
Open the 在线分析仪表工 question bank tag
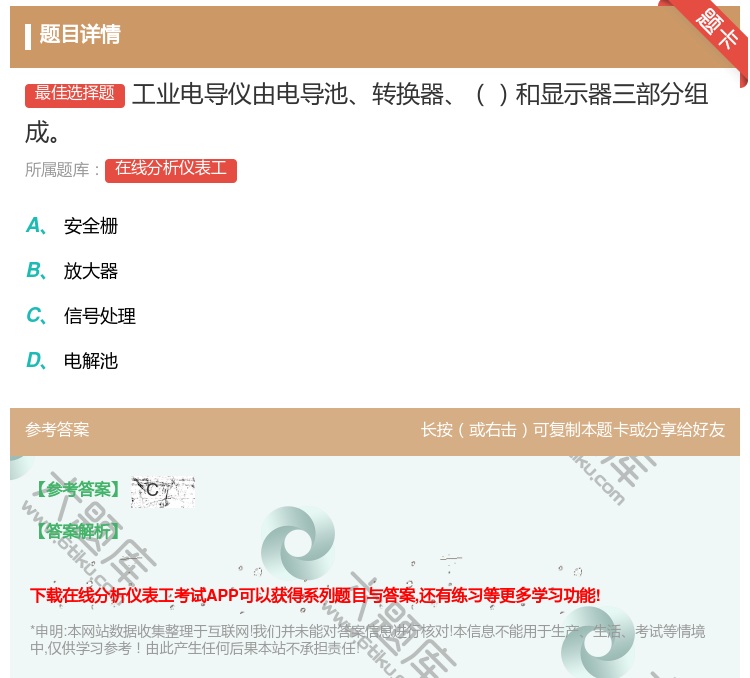[171, 170]
